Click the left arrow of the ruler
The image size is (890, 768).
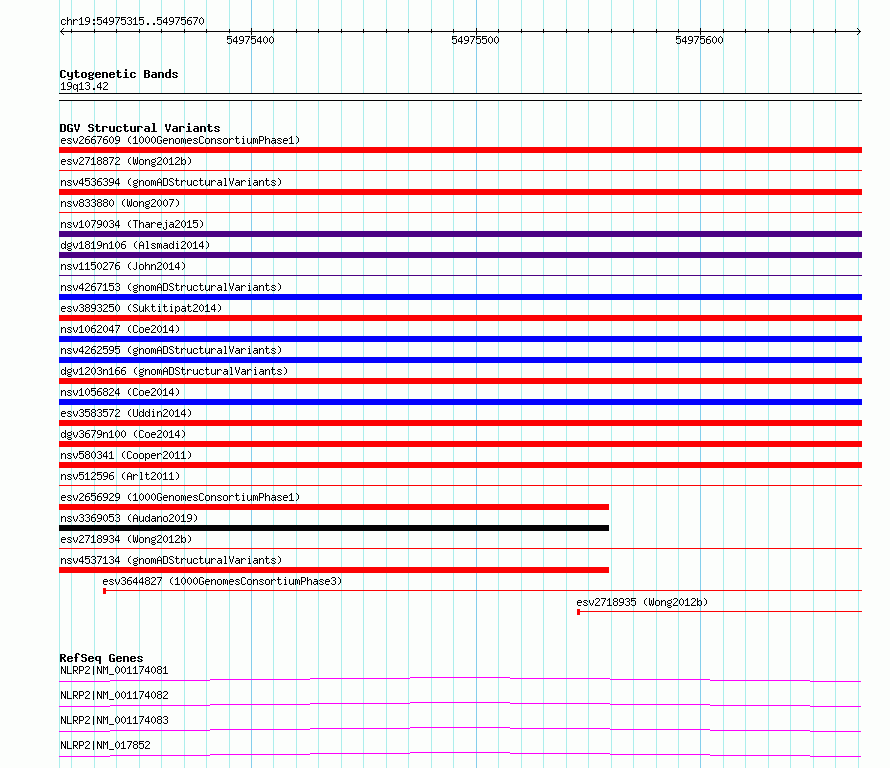tap(63, 32)
